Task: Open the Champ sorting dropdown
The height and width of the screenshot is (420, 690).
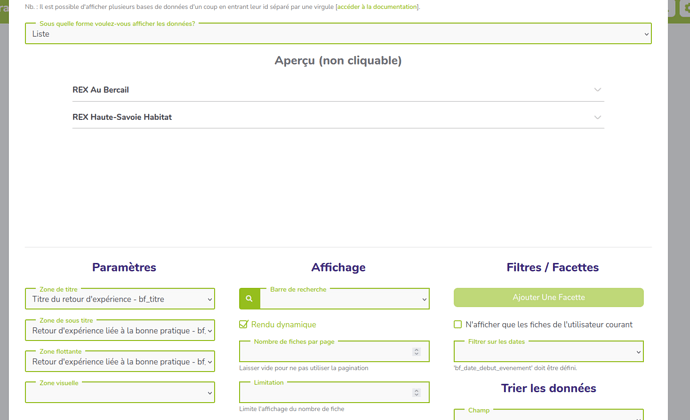Action: 548,414
